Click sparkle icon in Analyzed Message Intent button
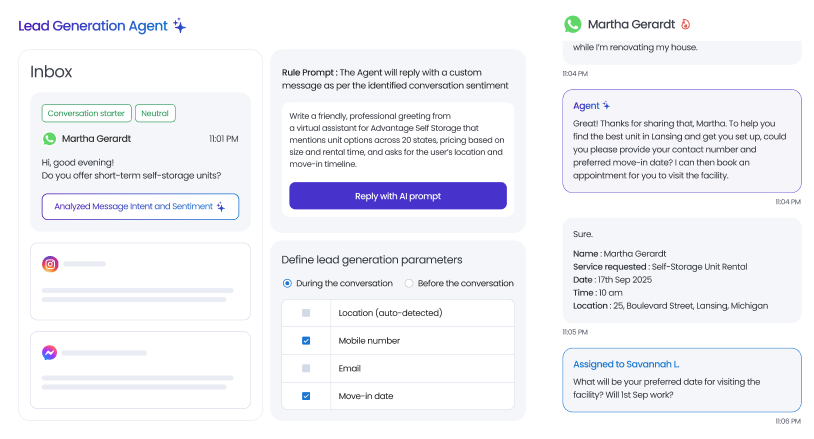Image resolution: width=814 pixels, height=439 pixels. (x=221, y=207)
